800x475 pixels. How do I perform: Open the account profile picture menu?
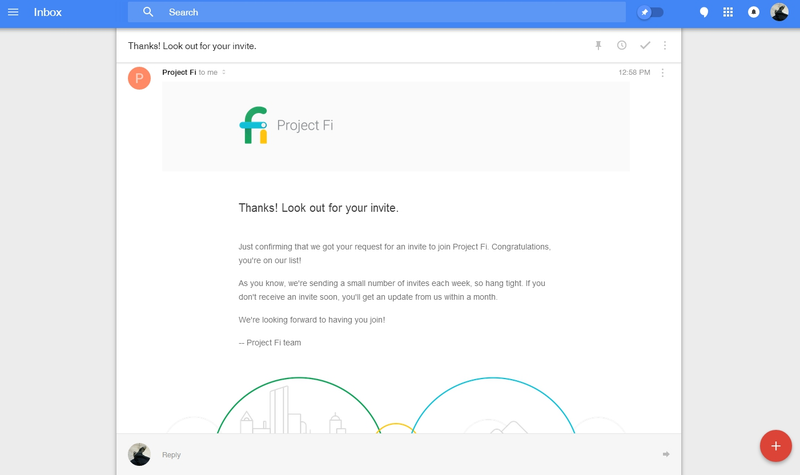(779, 12)
